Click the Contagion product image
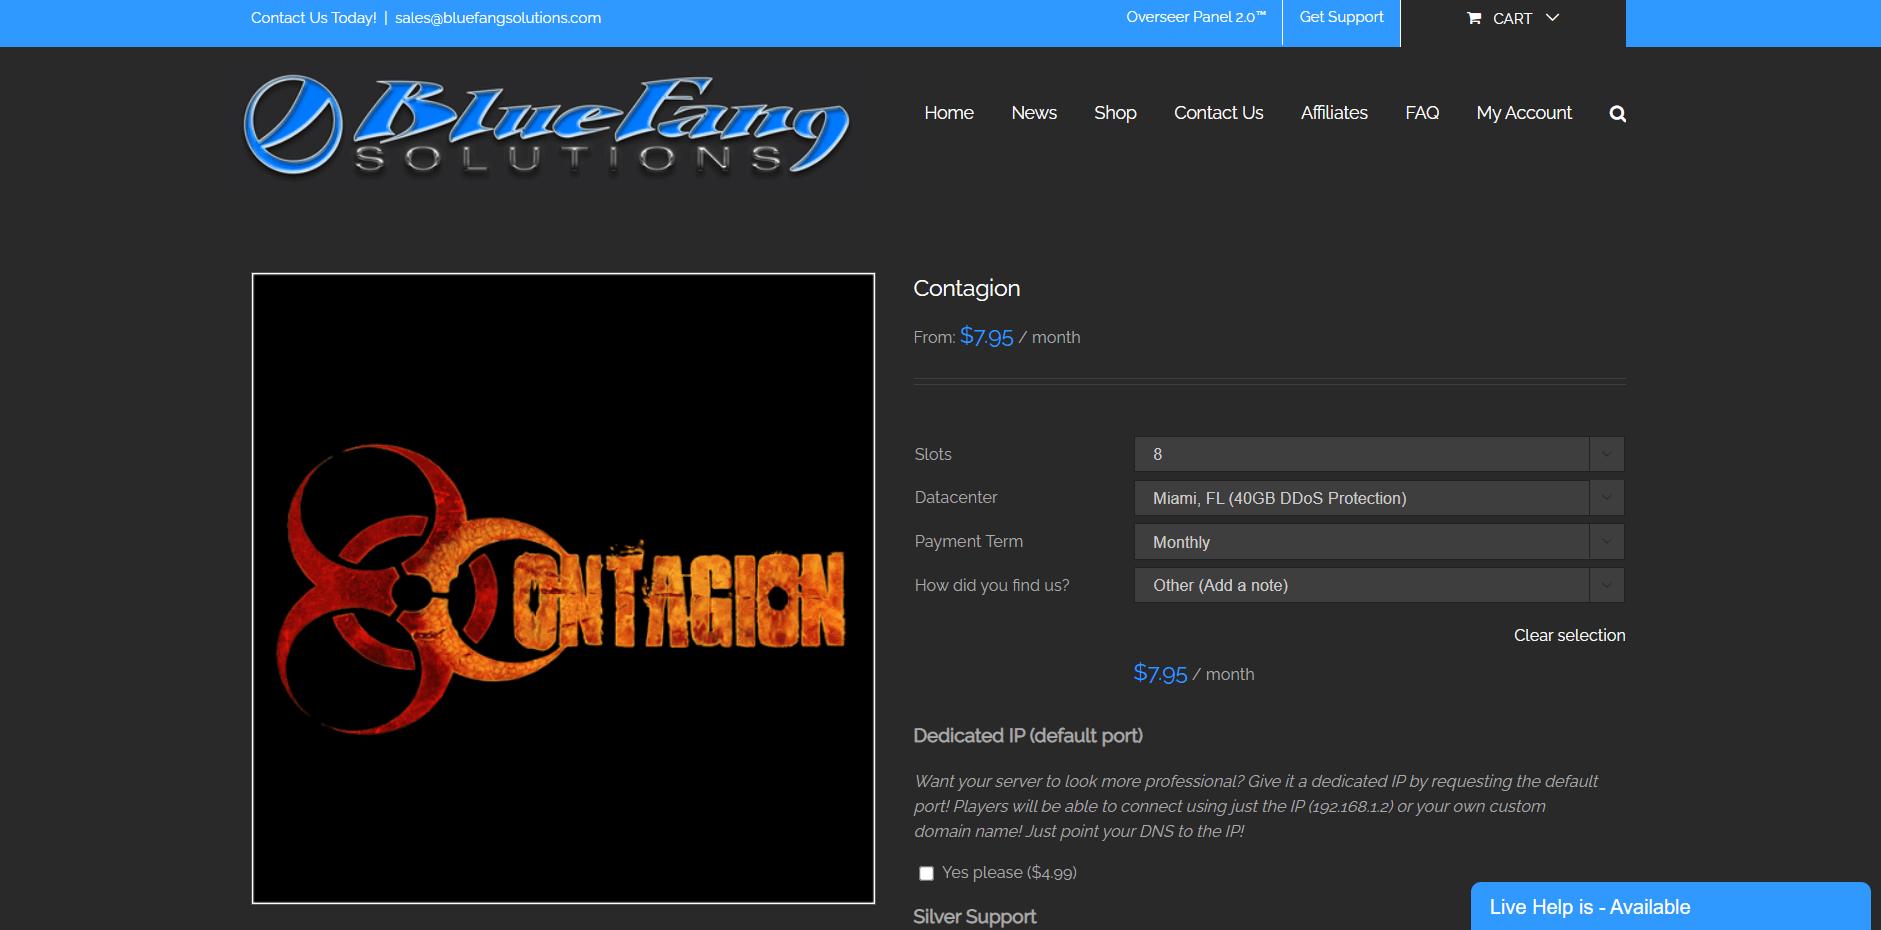 (x=563, y=588)
